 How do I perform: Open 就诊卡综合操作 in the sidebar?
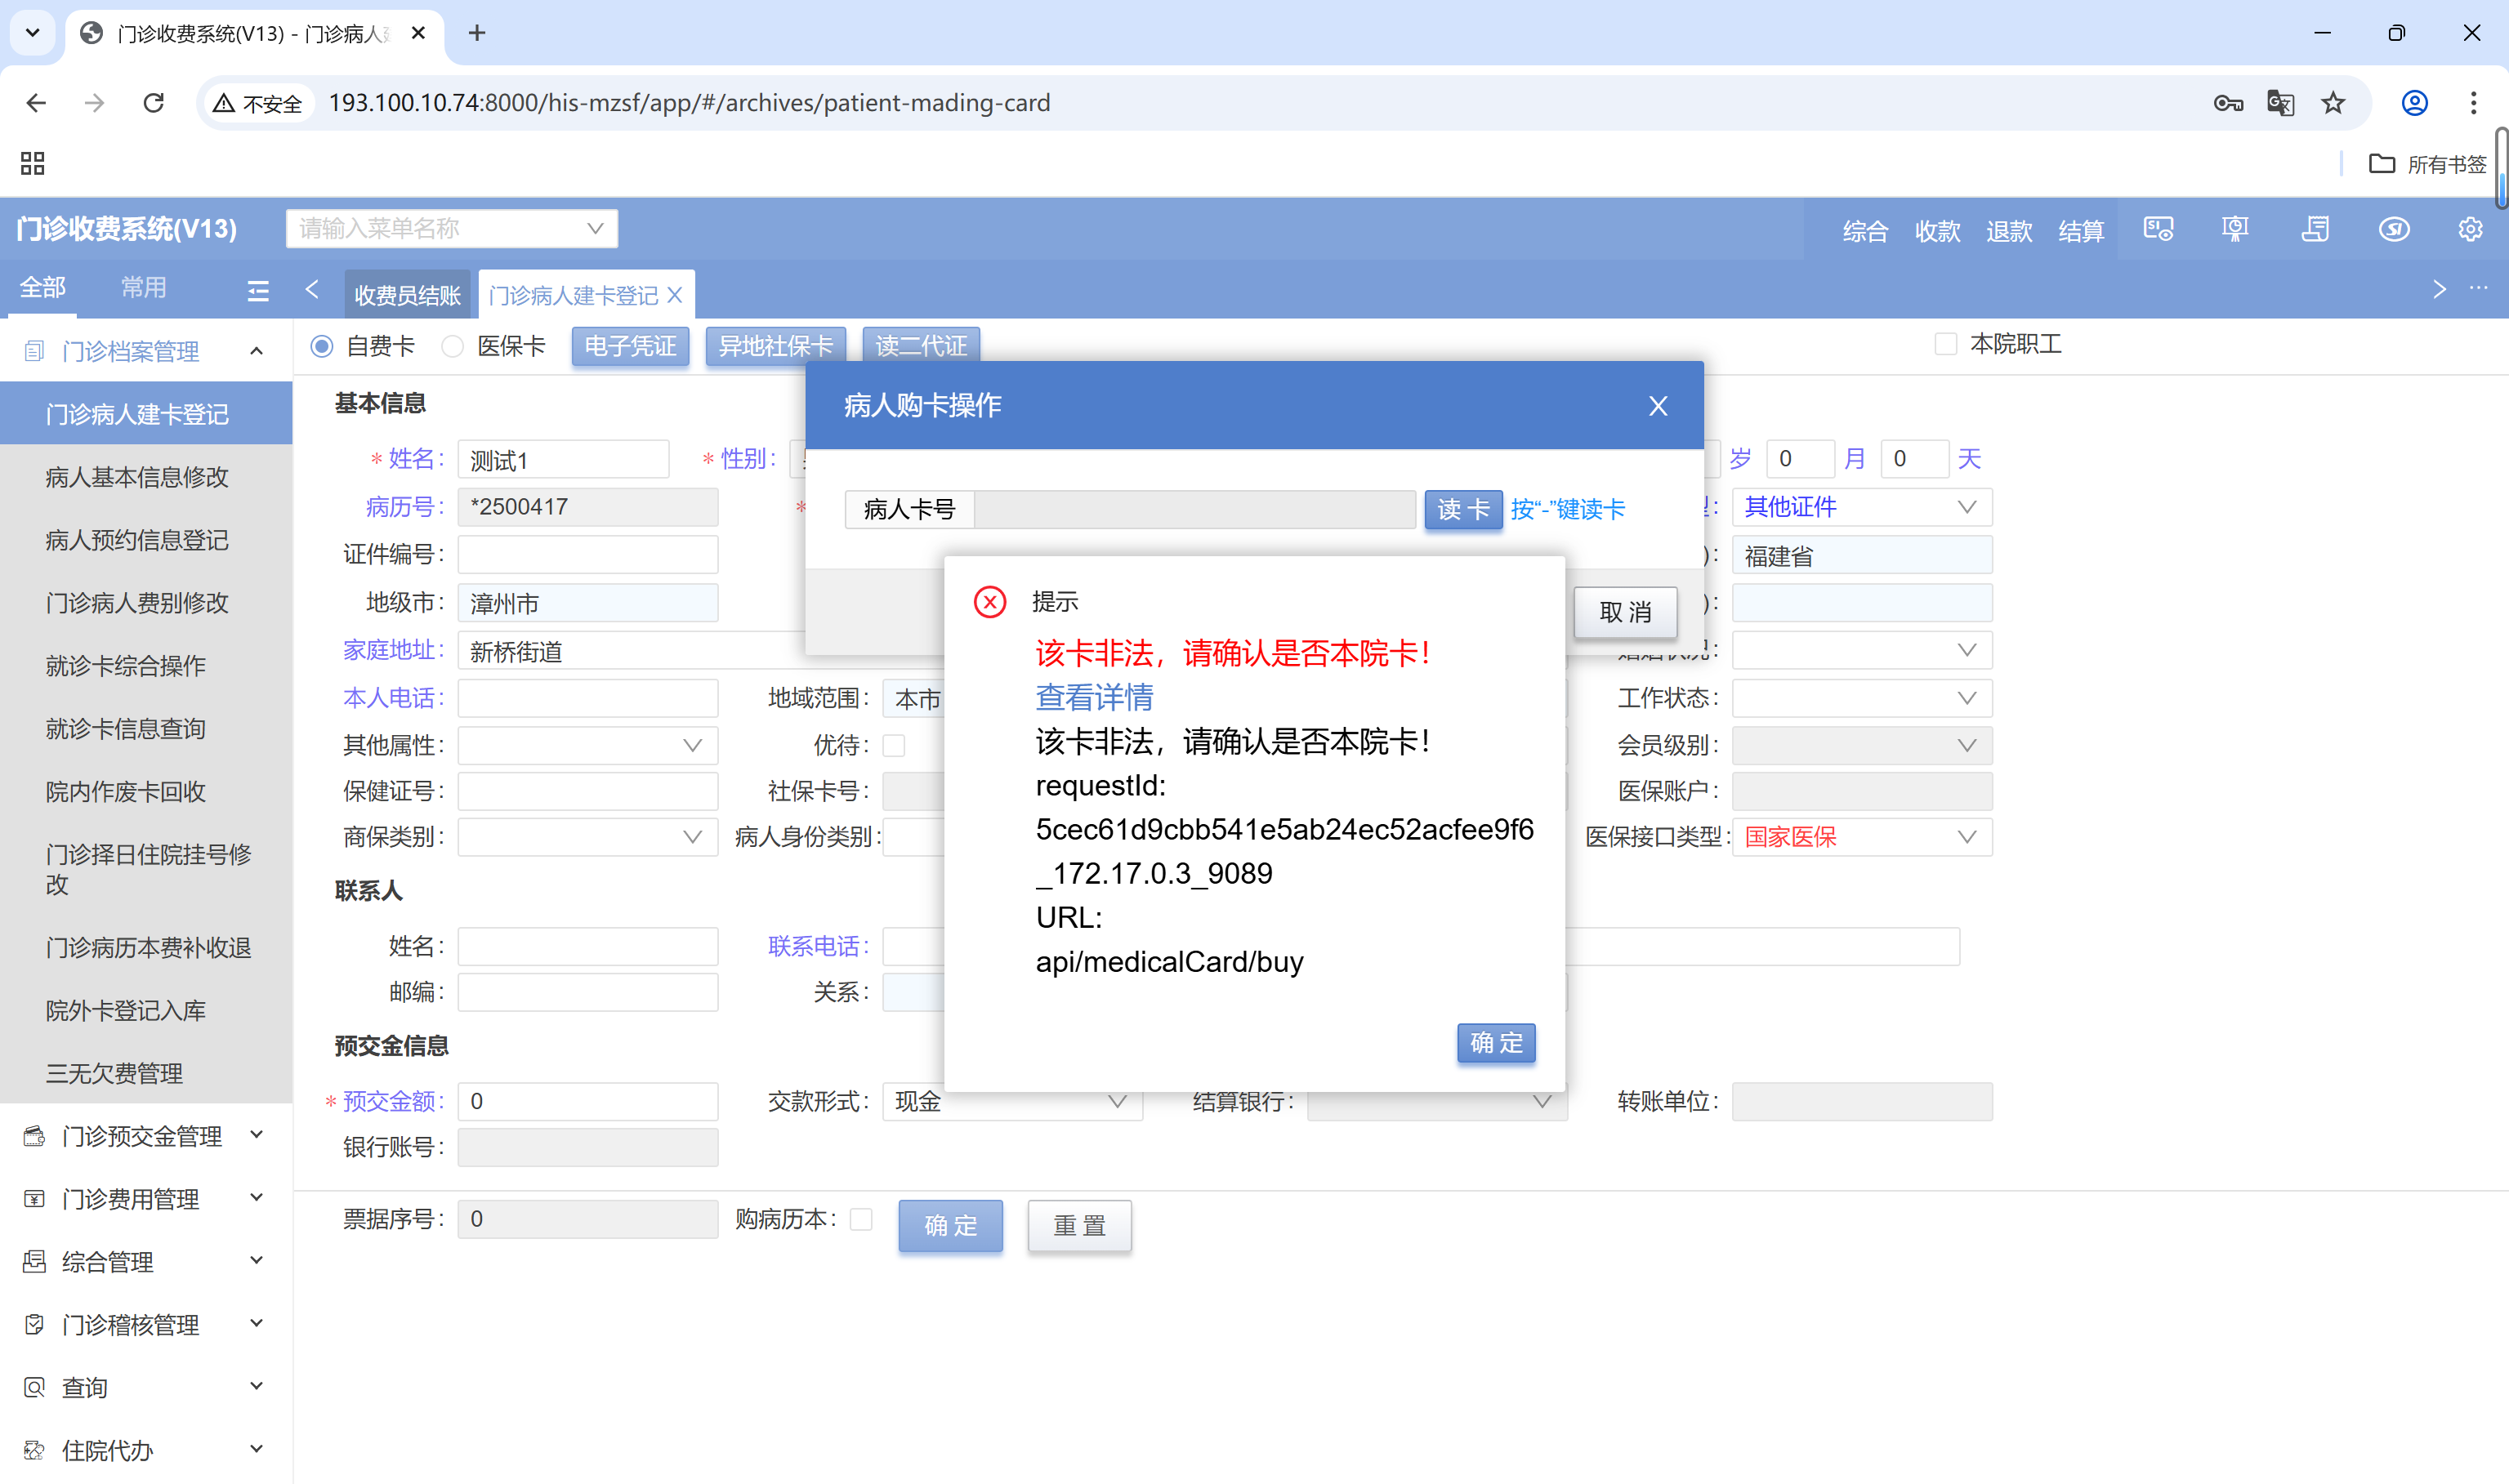tap(126, 666)
